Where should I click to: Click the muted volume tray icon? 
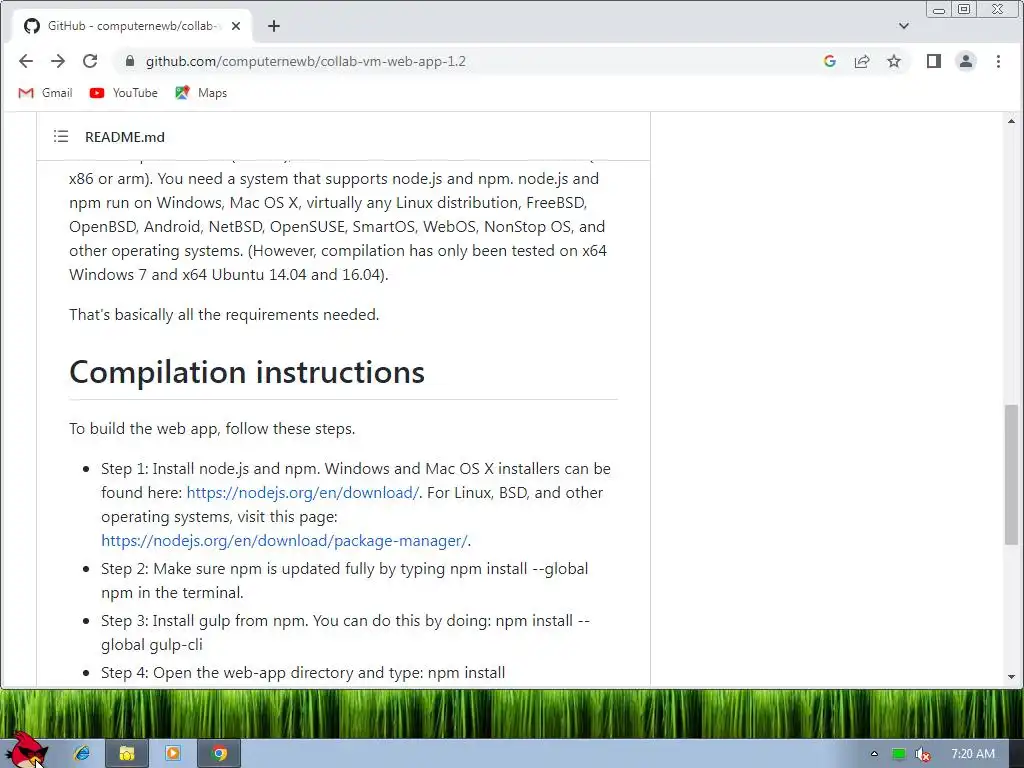pyautogui.click(x=922, y=754)
